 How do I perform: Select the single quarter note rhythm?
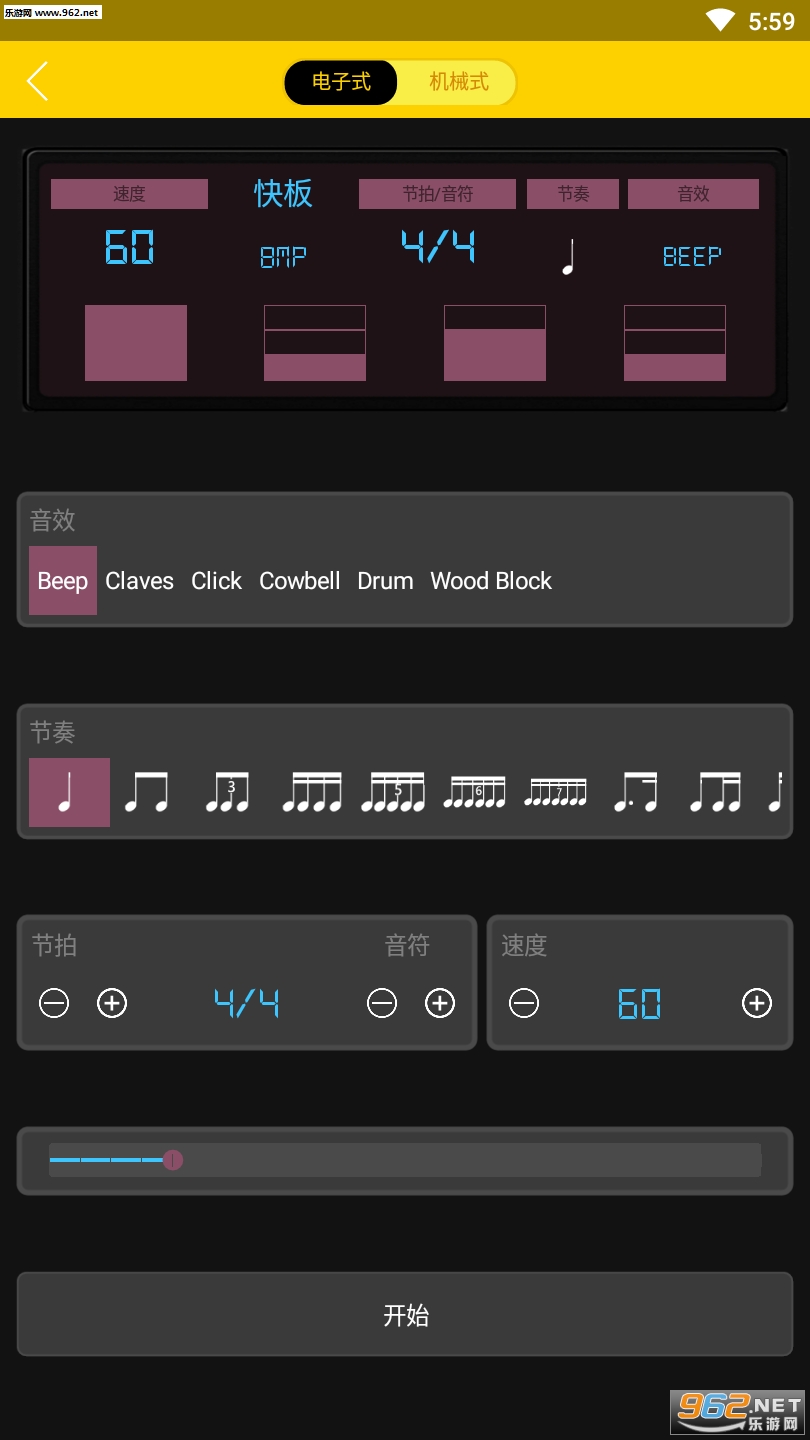69,792
